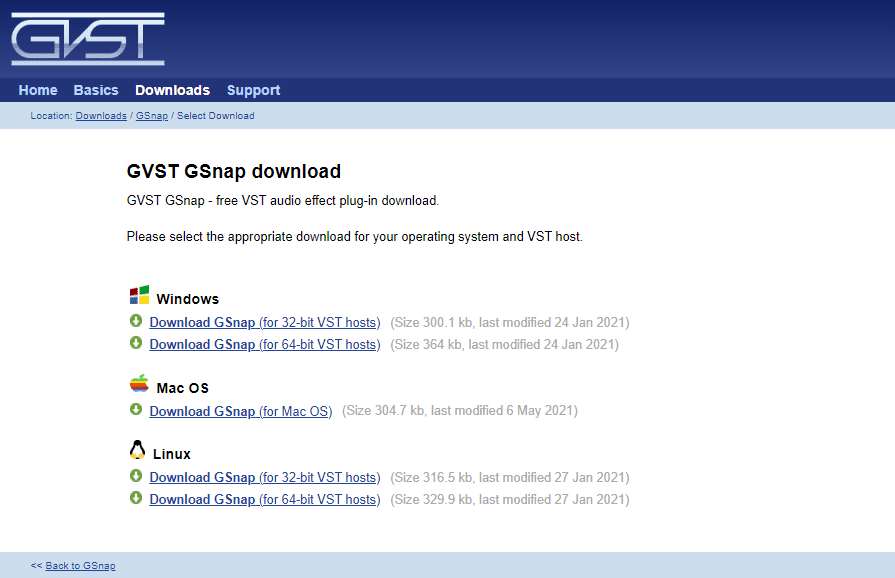Open the Basics menu item

96,90
